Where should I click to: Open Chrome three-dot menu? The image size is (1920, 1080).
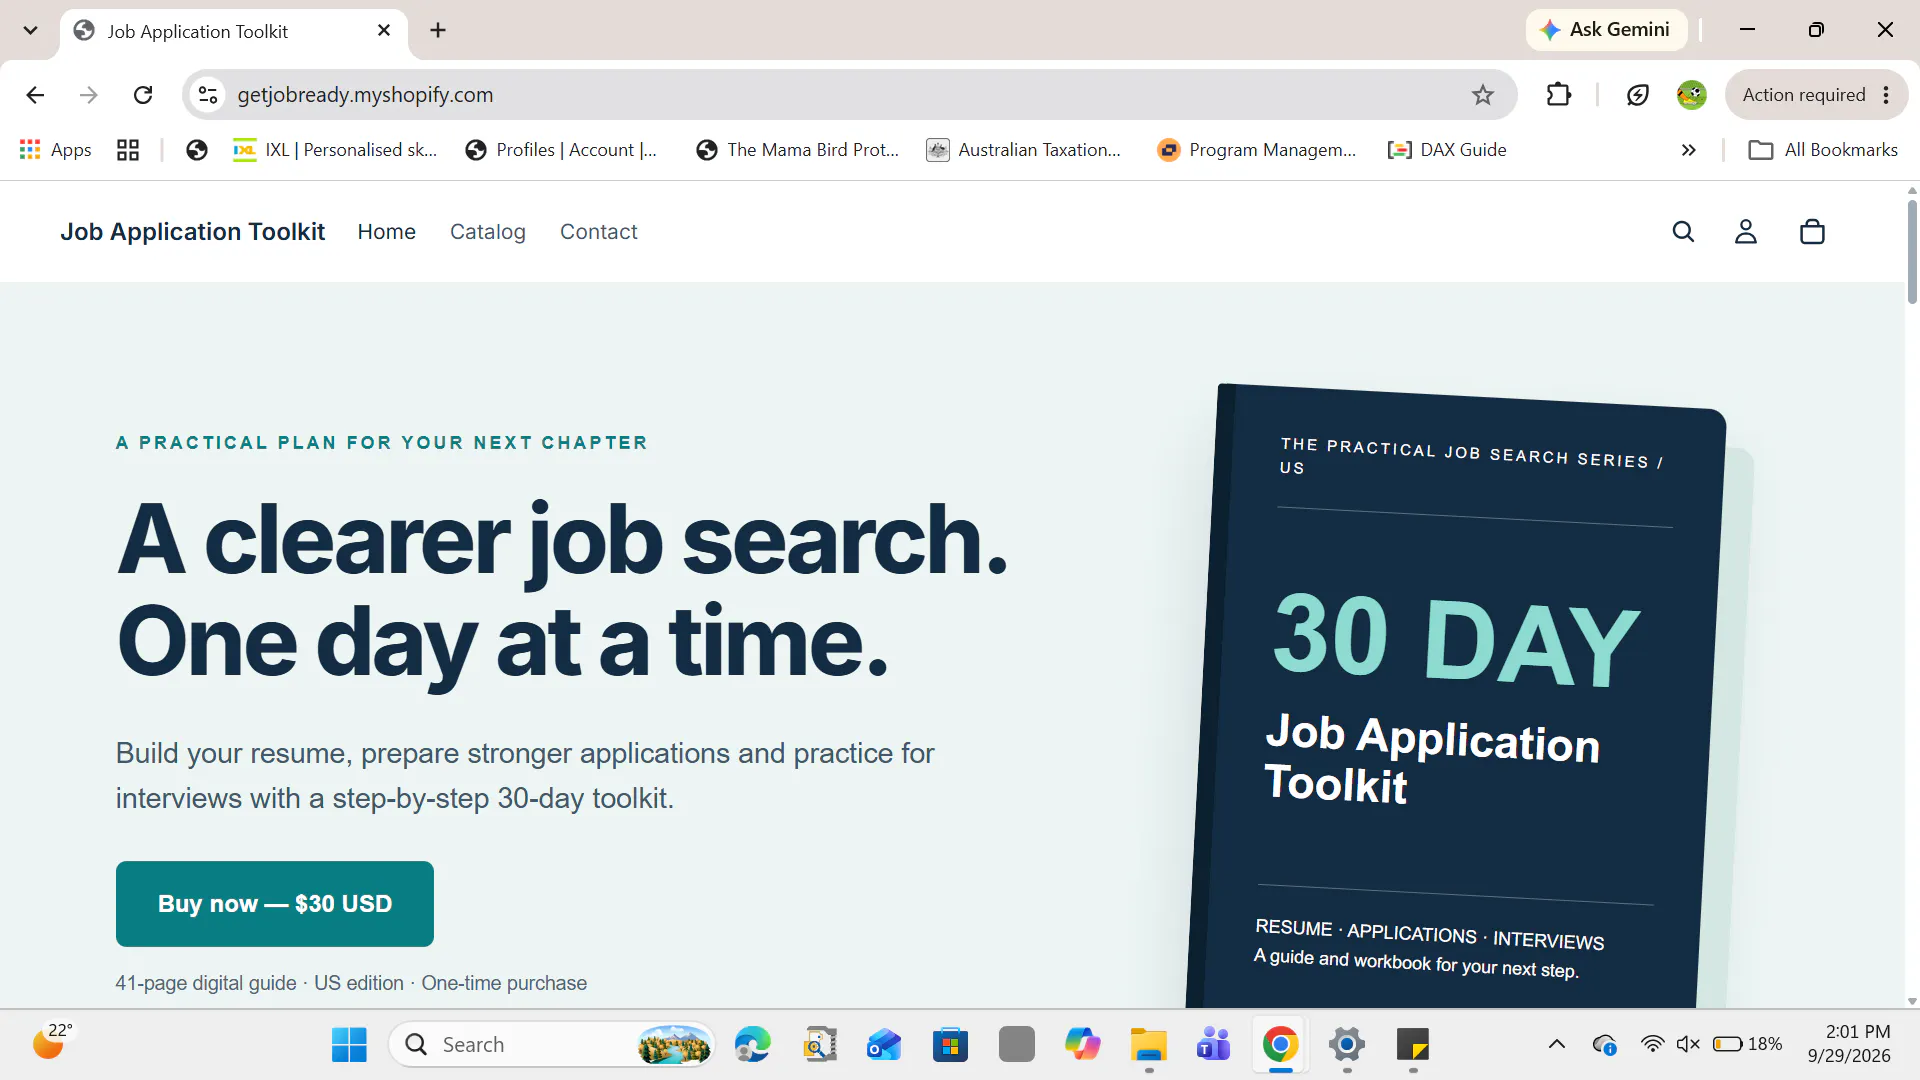pos(1886,95)
